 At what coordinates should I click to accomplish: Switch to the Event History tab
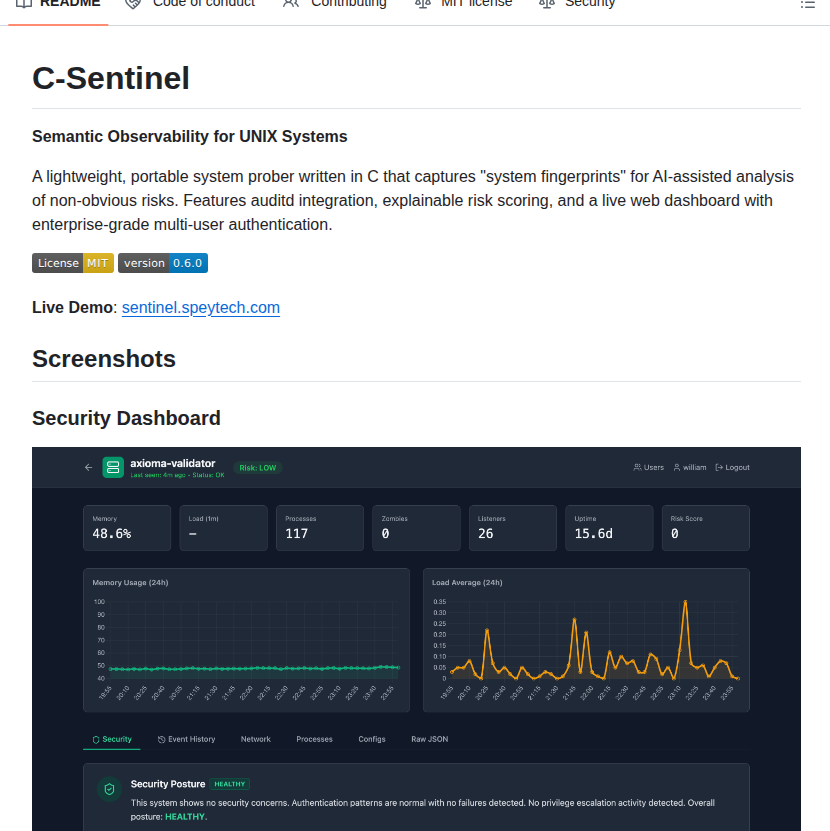tap(186, 739)
